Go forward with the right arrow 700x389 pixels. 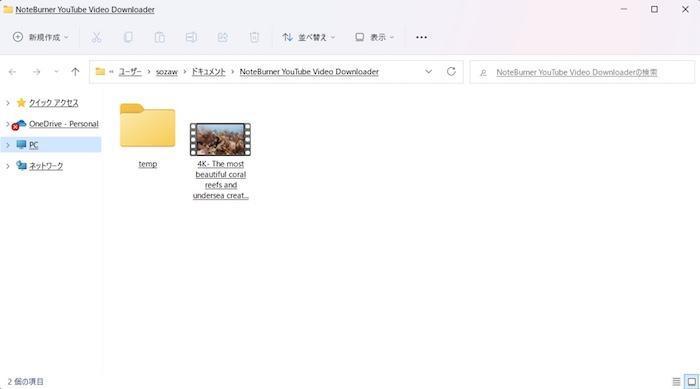37,72
